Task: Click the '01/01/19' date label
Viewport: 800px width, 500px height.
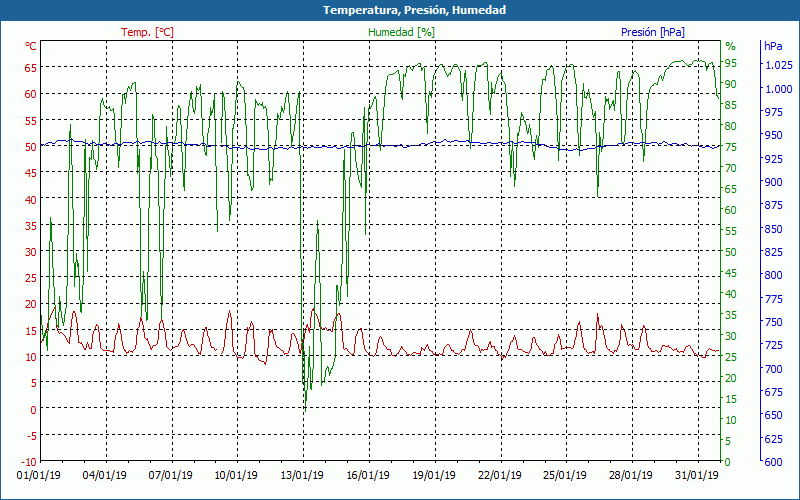Action: tap(38, 476)
